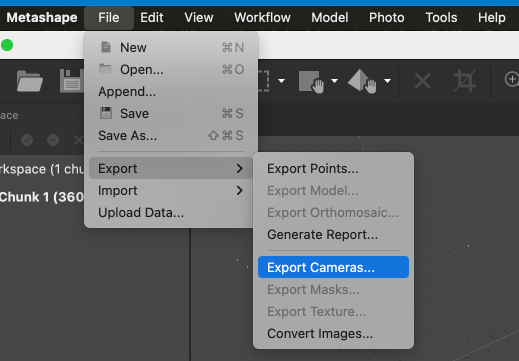This screenshot has width=519, height=361.
Task: Click the Zoom In magnifier icon
Action: pyautogui.click(x=512, y=80)
